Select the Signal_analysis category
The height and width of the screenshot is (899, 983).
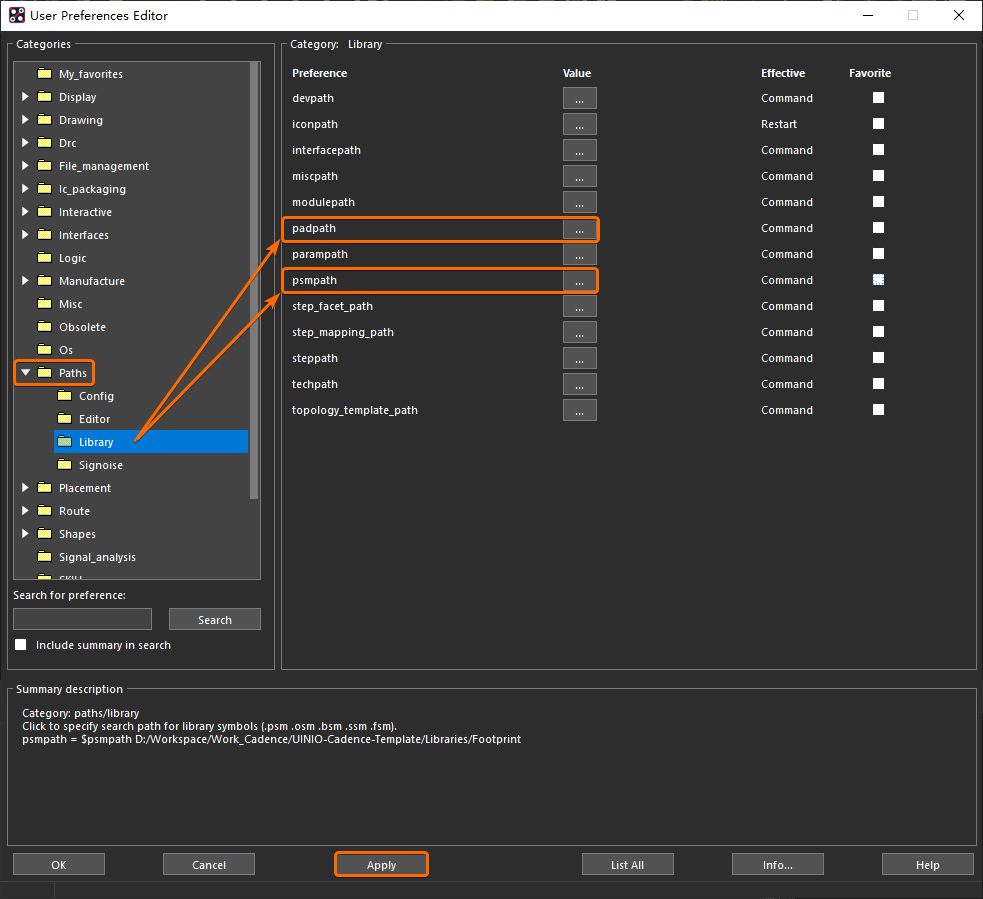97,557
